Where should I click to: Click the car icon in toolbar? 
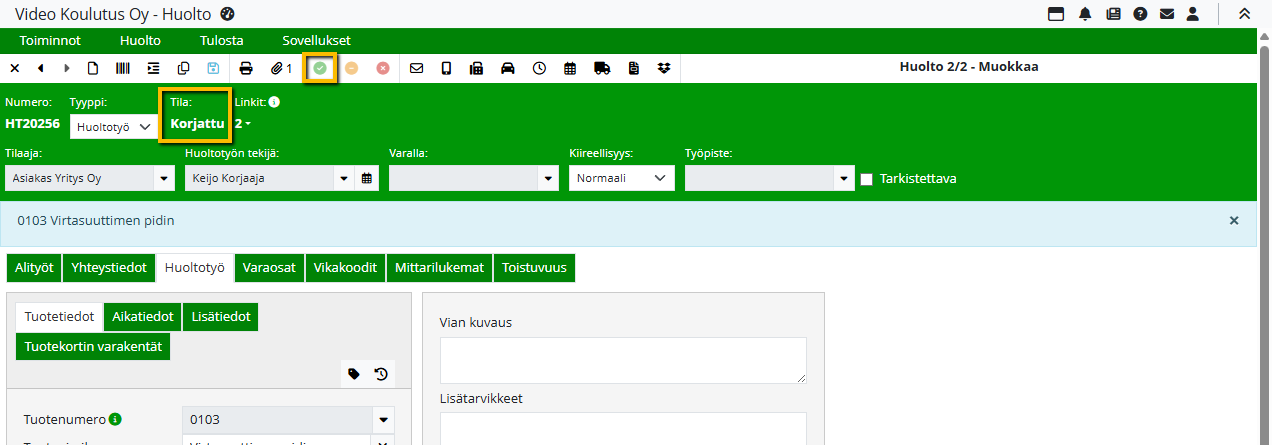pos(508,68)
